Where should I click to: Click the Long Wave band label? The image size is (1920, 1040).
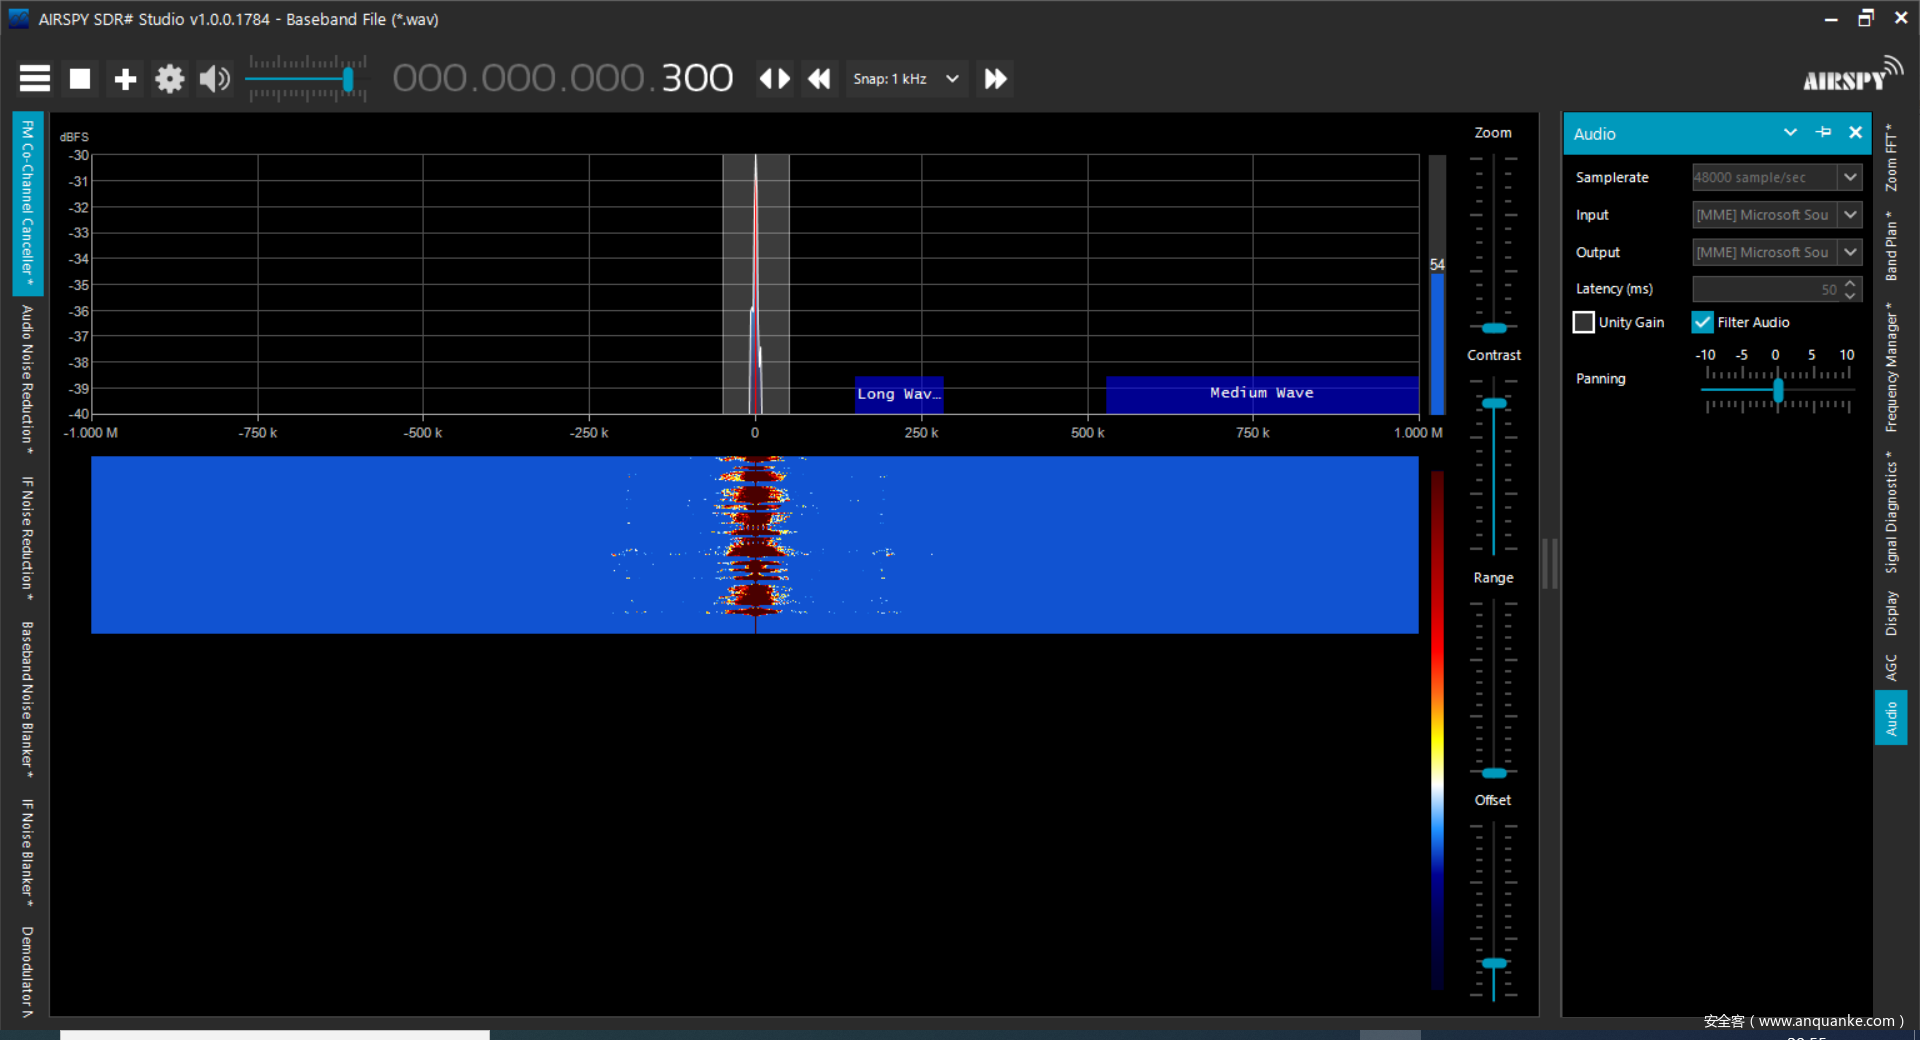click(899, 394)
